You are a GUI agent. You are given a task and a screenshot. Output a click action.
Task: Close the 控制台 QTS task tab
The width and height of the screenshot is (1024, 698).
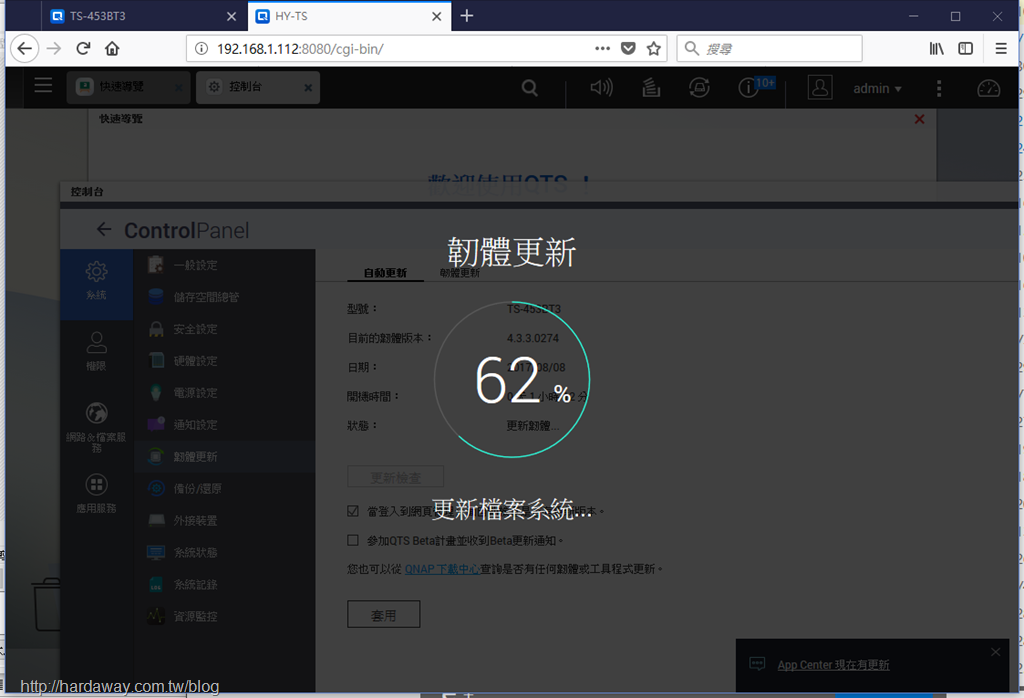pyautogui.click(x=308, y=87)
